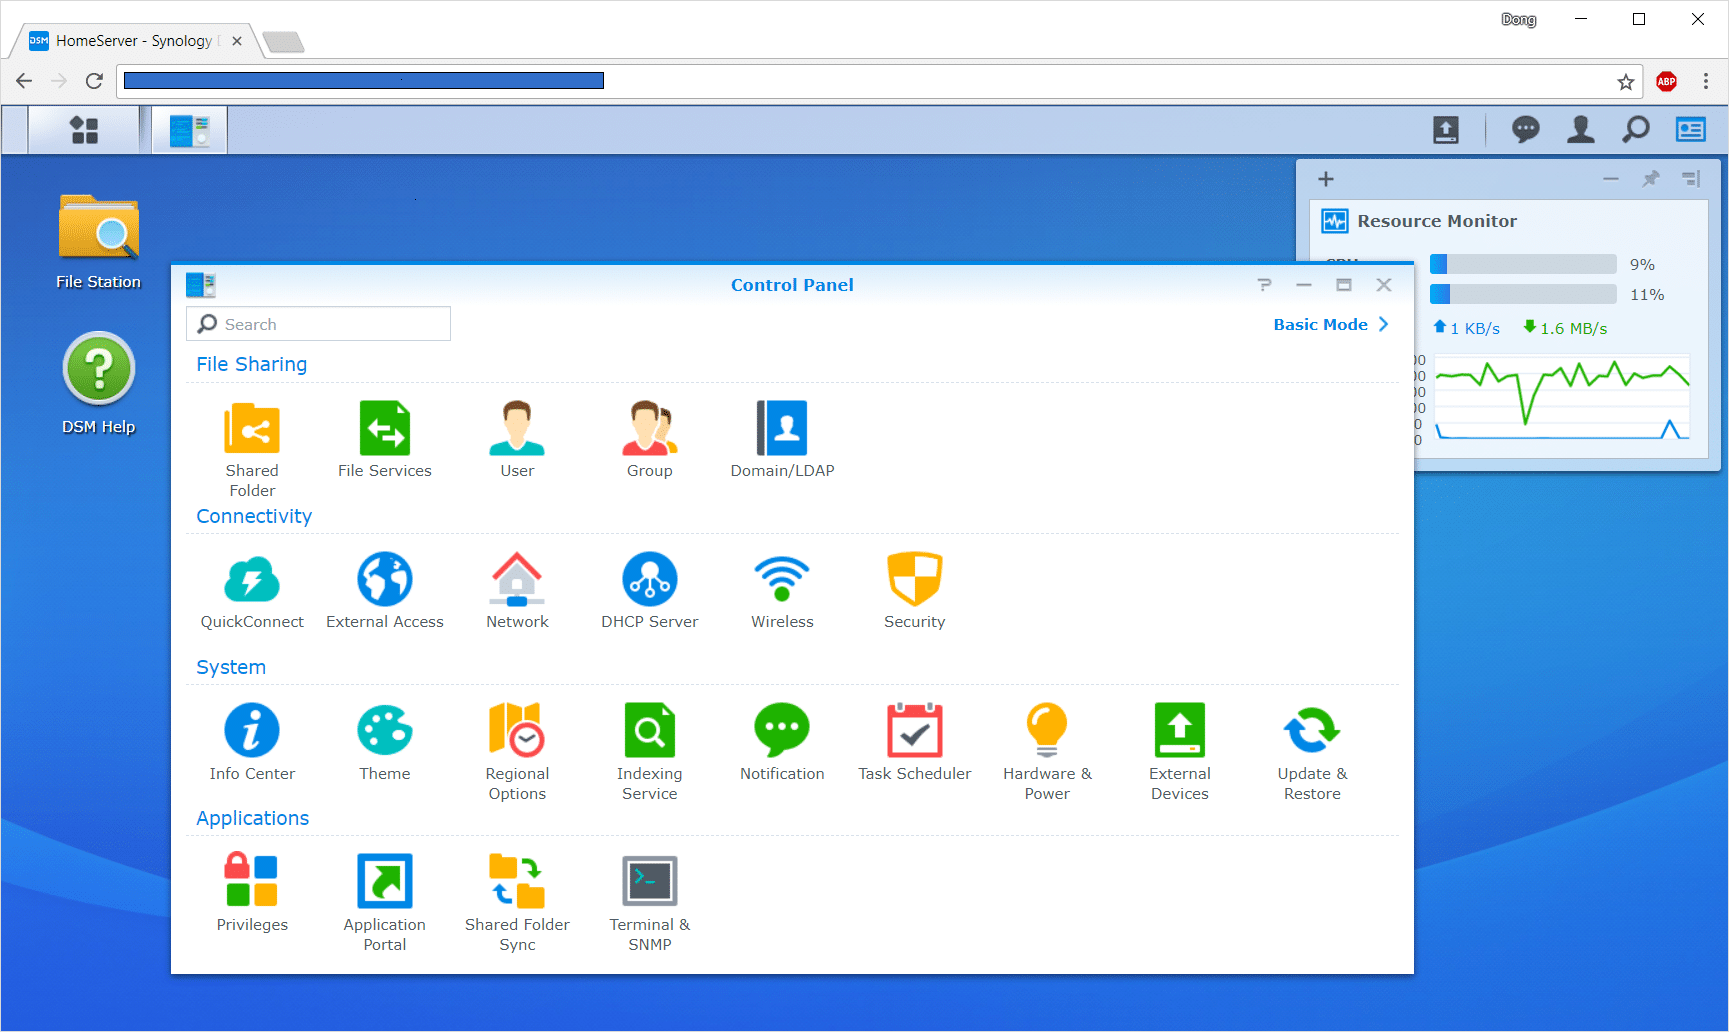
Task: Open the DSM search magnifier
Action: [x=1636, y=130]
